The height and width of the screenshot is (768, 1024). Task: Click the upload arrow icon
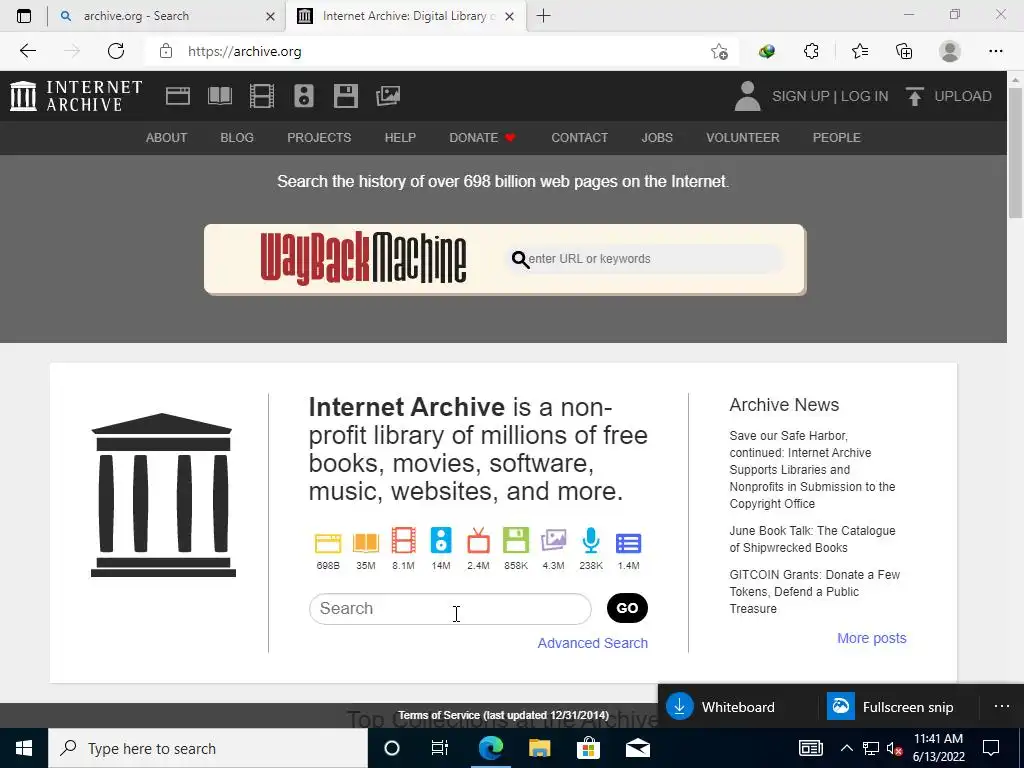(914, 96)
